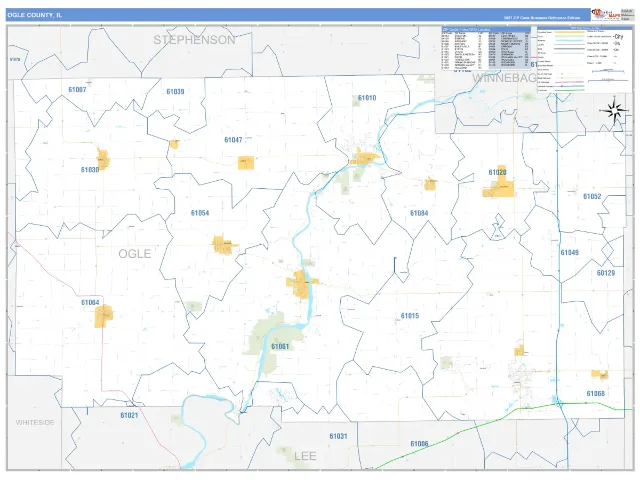640x480 pixels.
Task: Click the compass rose on the map
Action: point(615,110)
